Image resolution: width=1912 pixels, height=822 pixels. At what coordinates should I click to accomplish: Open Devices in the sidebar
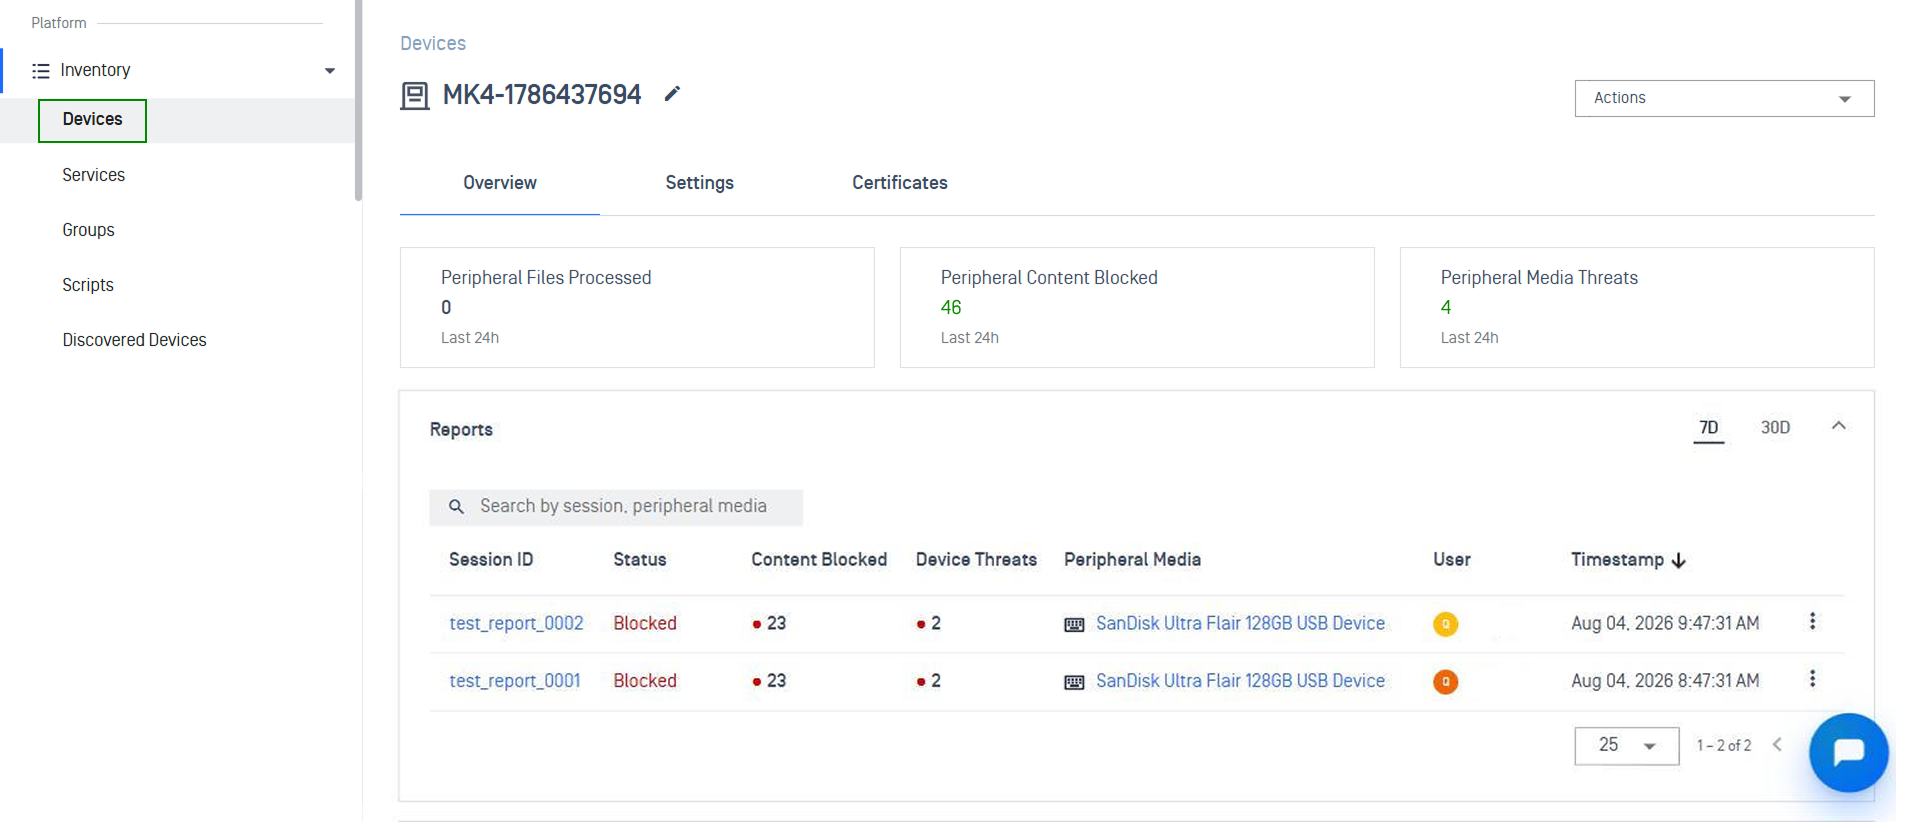pyautogui.click(x=92, y=120)
